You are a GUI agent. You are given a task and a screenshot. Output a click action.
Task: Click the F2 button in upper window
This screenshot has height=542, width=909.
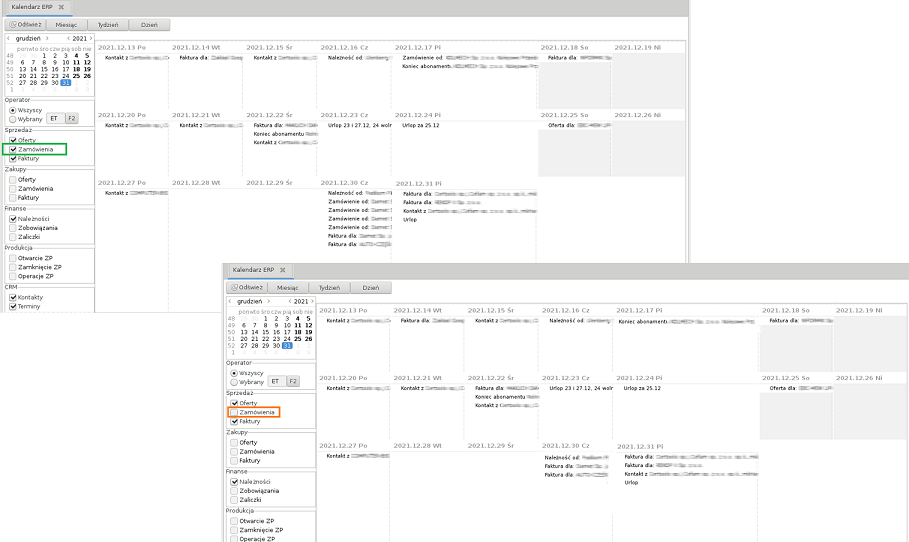click(x=71, y=118)
